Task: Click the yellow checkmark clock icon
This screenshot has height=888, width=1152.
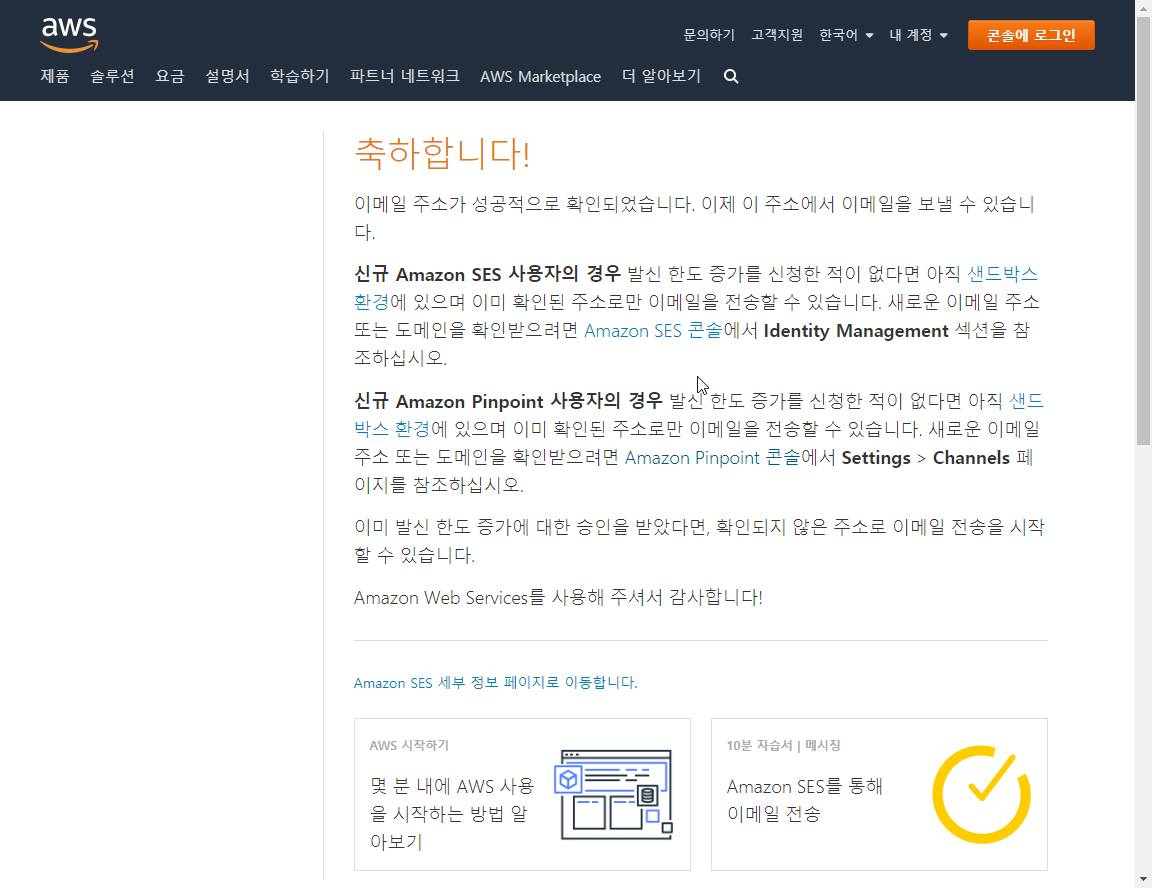Action: [982, 795]
